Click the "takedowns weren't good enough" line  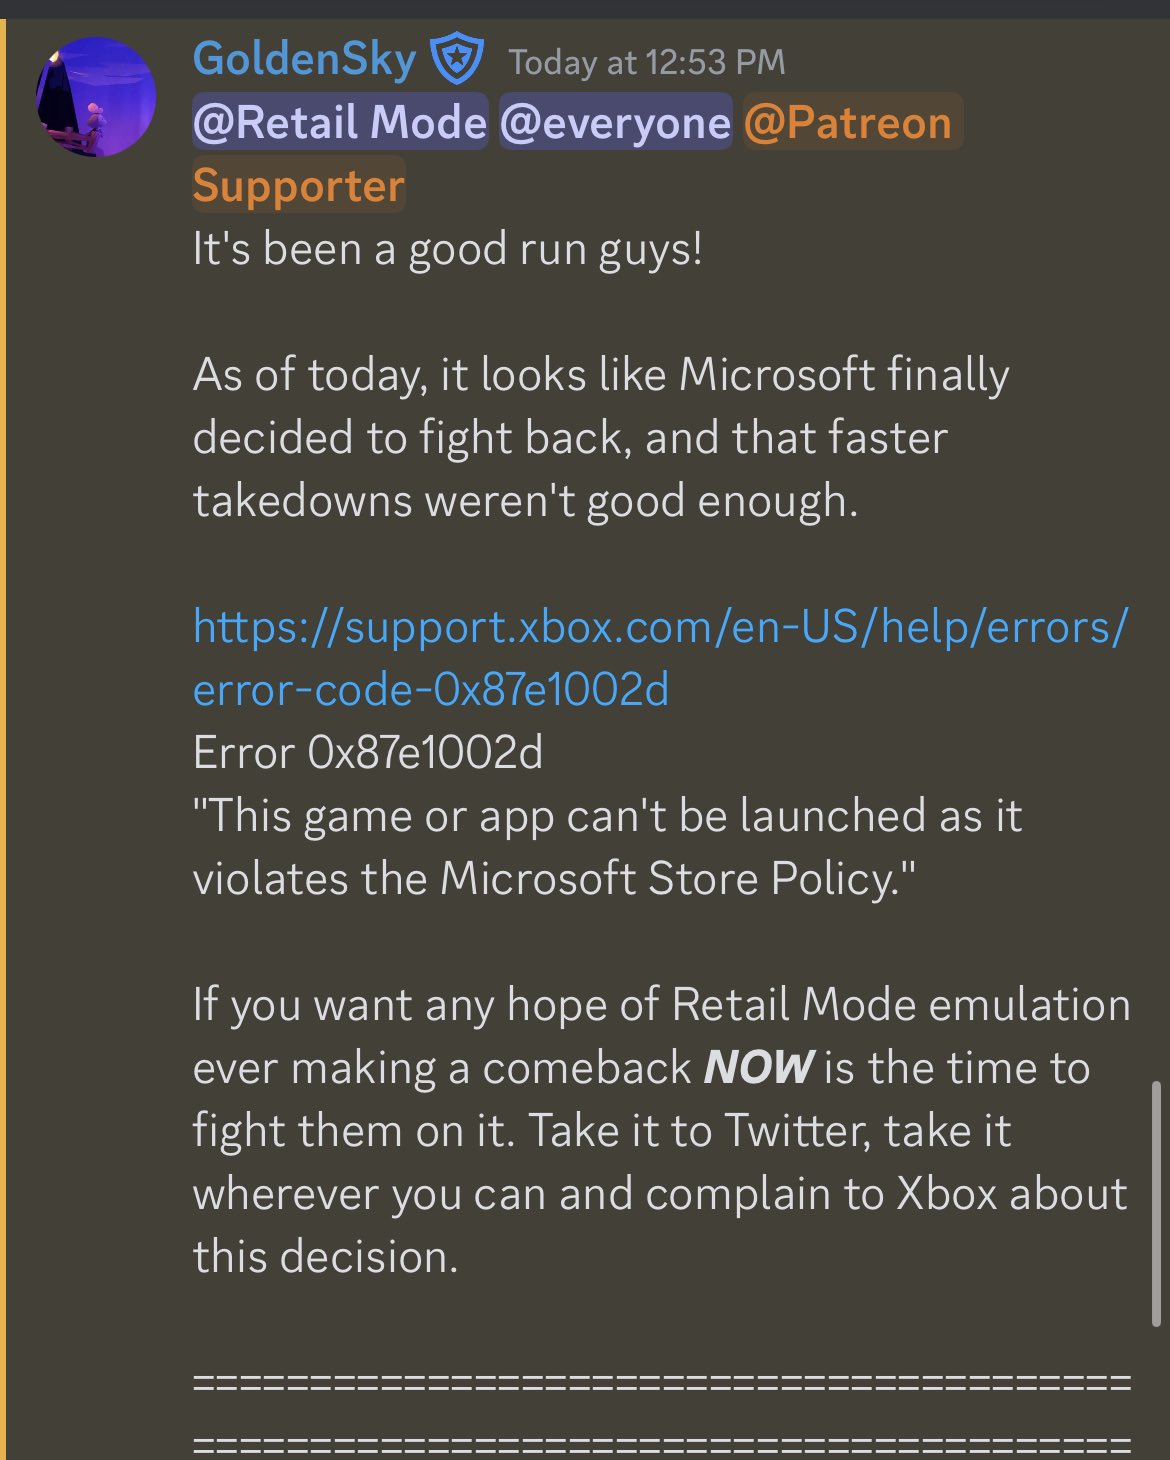(x=525, y=500)
